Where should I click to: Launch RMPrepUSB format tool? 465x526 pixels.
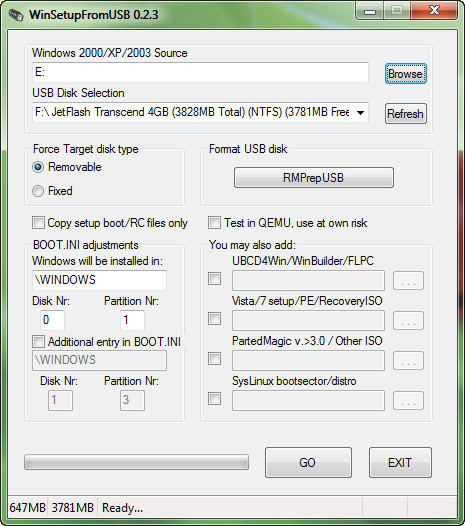pos(314,177)
